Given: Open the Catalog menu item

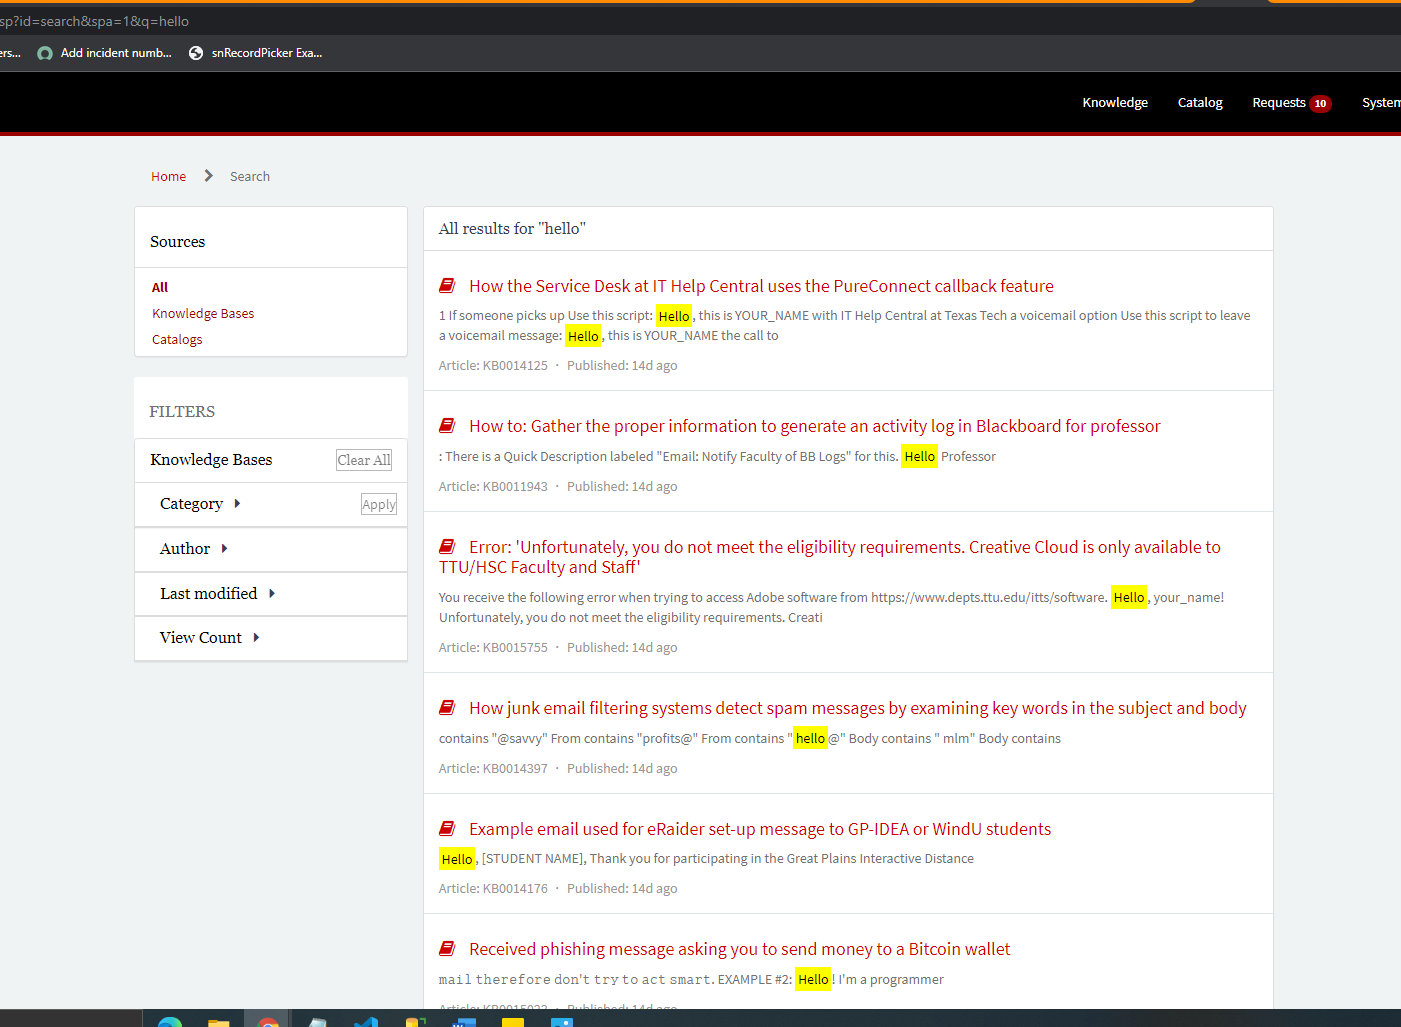Looking at the screenshot, I should pos(1199,103).
